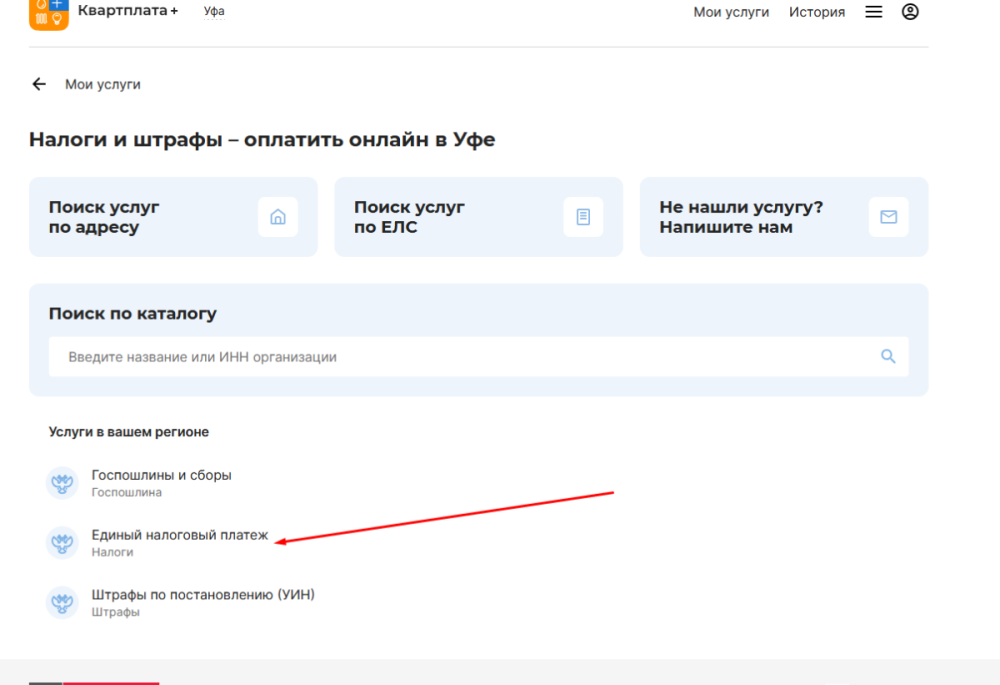Open the История page in the header
Image resolution: width=1000 pixels, height=685 pixels.
click(x=816, y=12)
